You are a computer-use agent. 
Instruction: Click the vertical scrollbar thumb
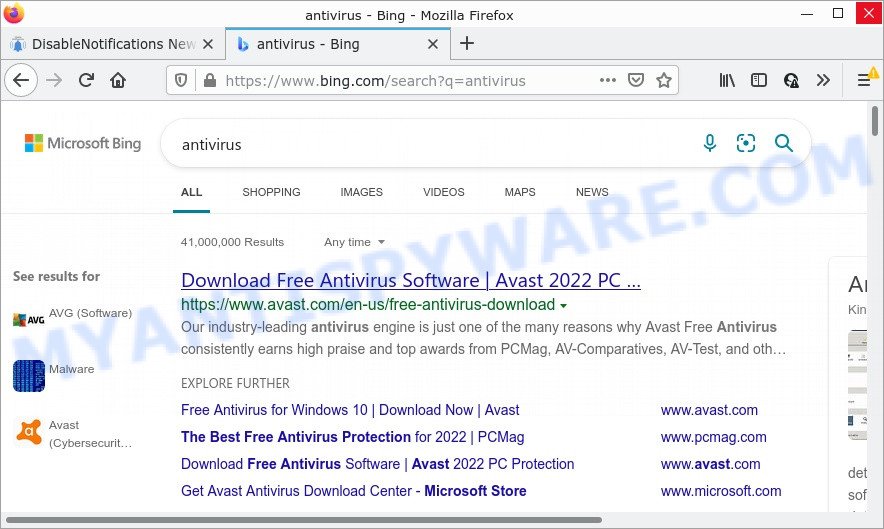point(875,121)
